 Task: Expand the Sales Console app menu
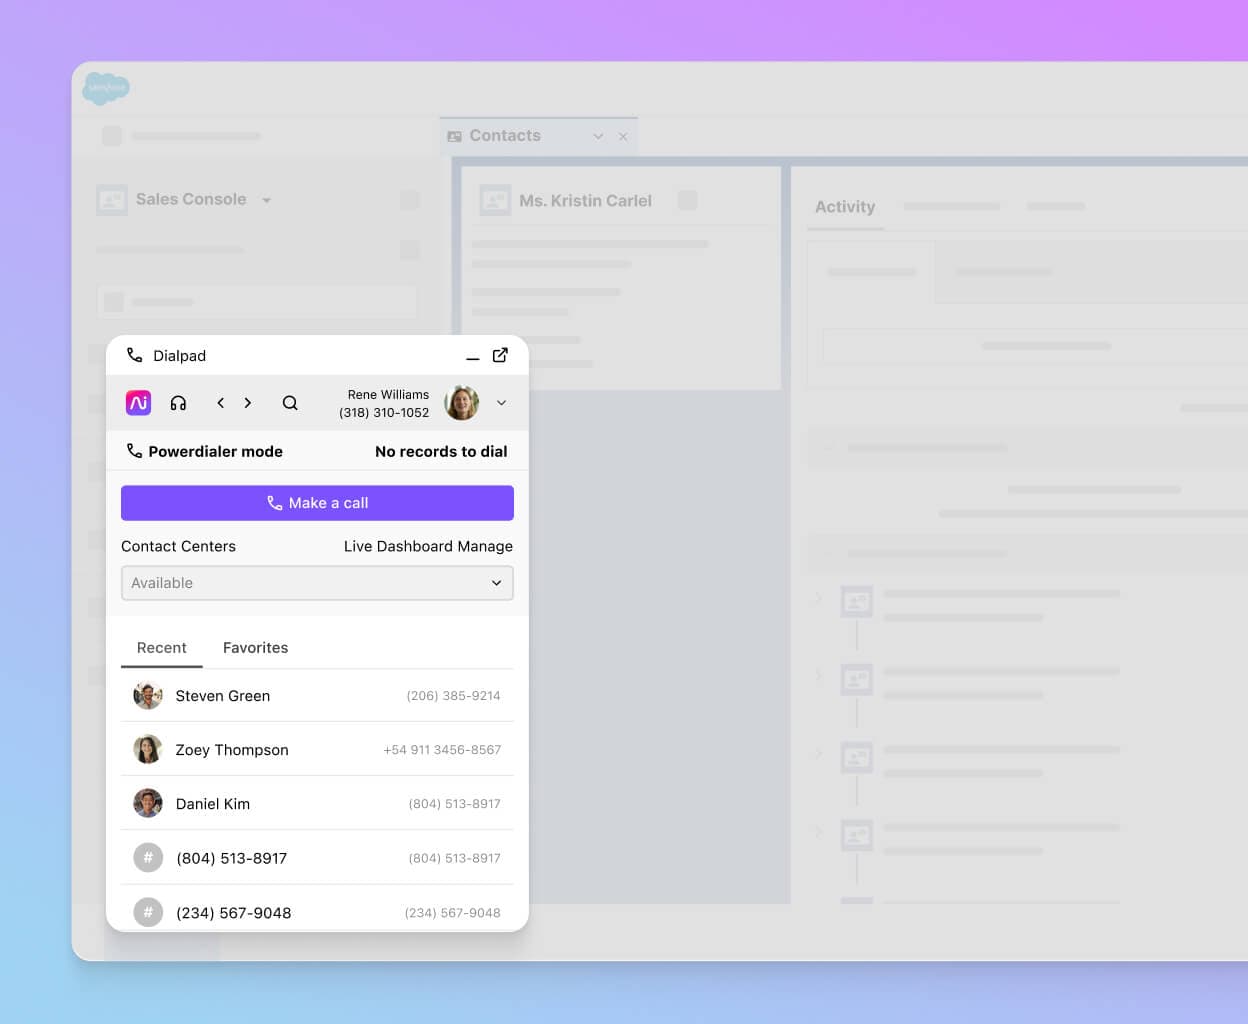(x=267, y=200)
